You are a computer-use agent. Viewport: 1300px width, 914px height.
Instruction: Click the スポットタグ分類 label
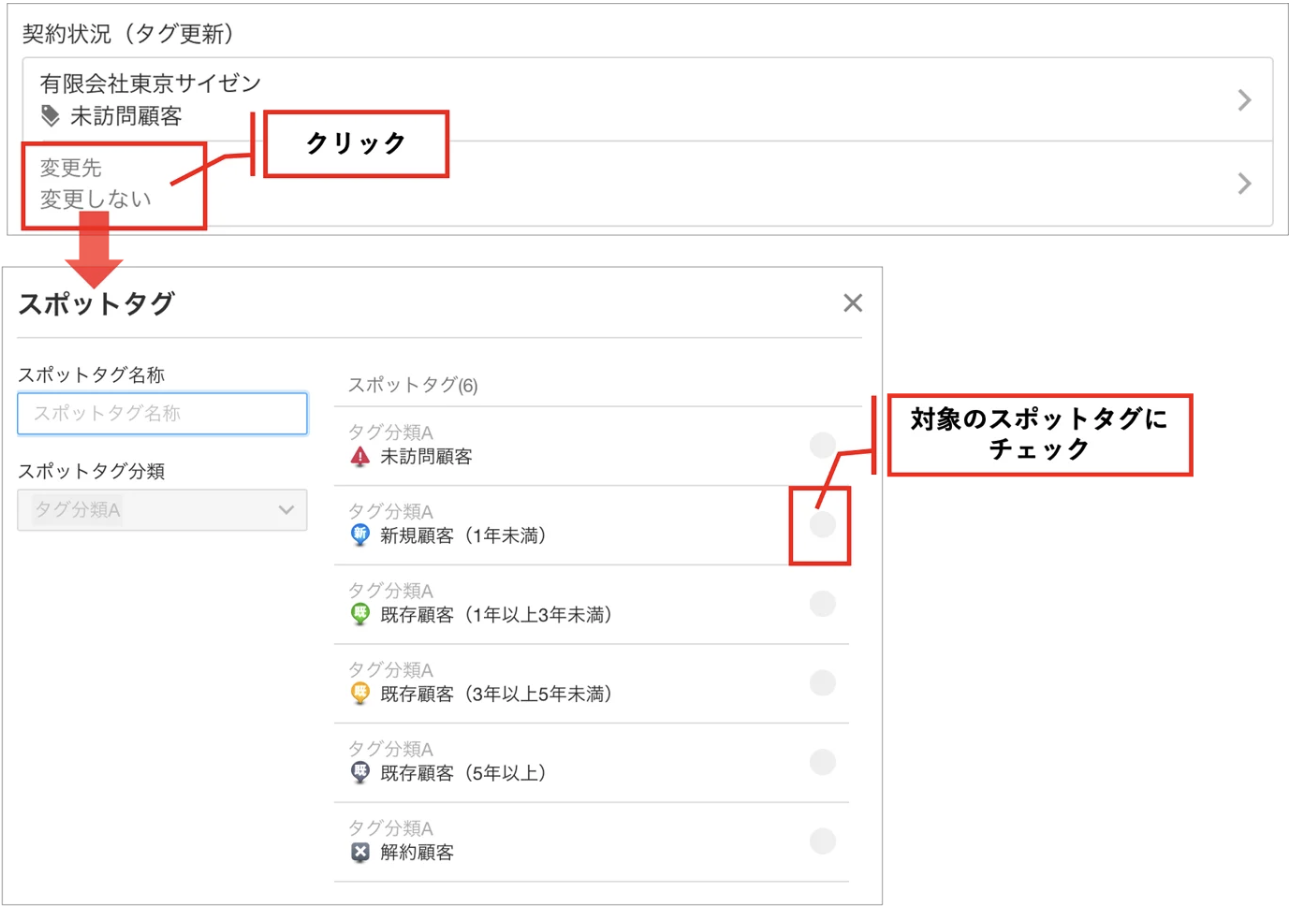pyautogui.click(x=92, y=472)
